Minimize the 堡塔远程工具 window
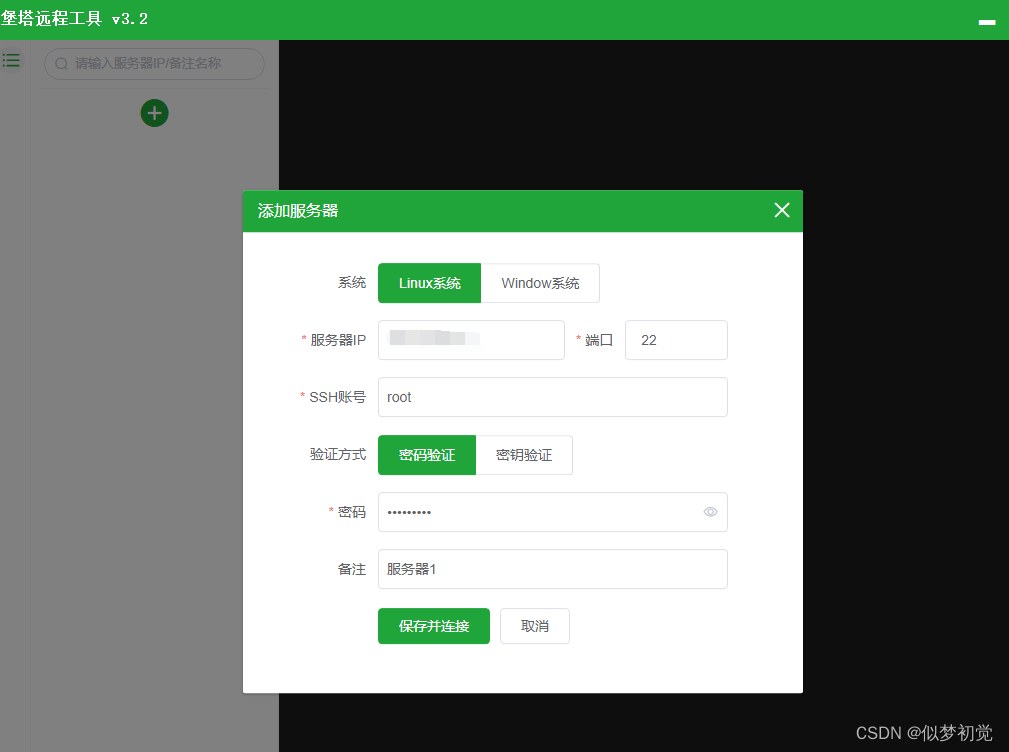 pos(987,21)
